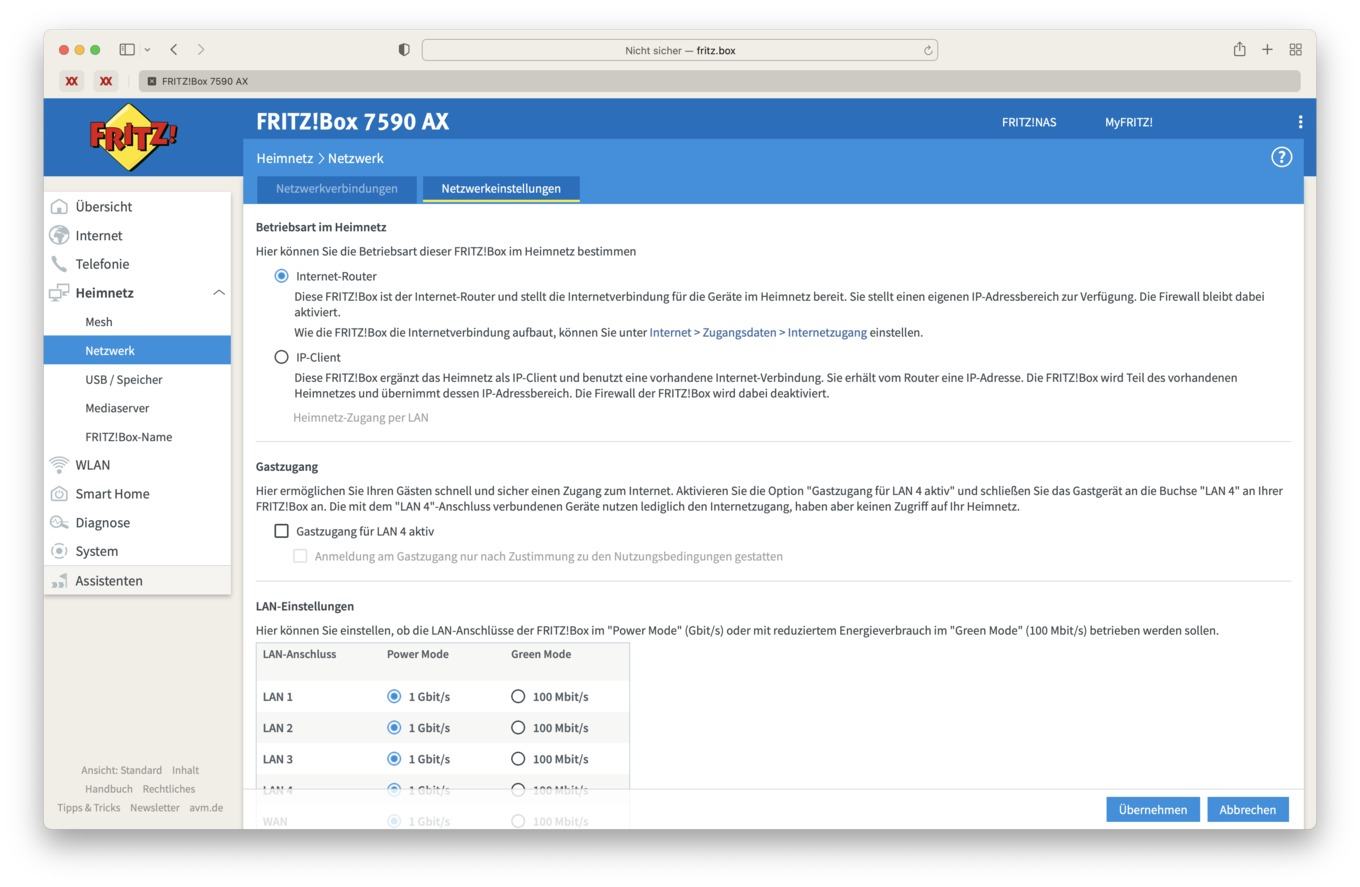Click the Internet globe icon

point(59,236)
